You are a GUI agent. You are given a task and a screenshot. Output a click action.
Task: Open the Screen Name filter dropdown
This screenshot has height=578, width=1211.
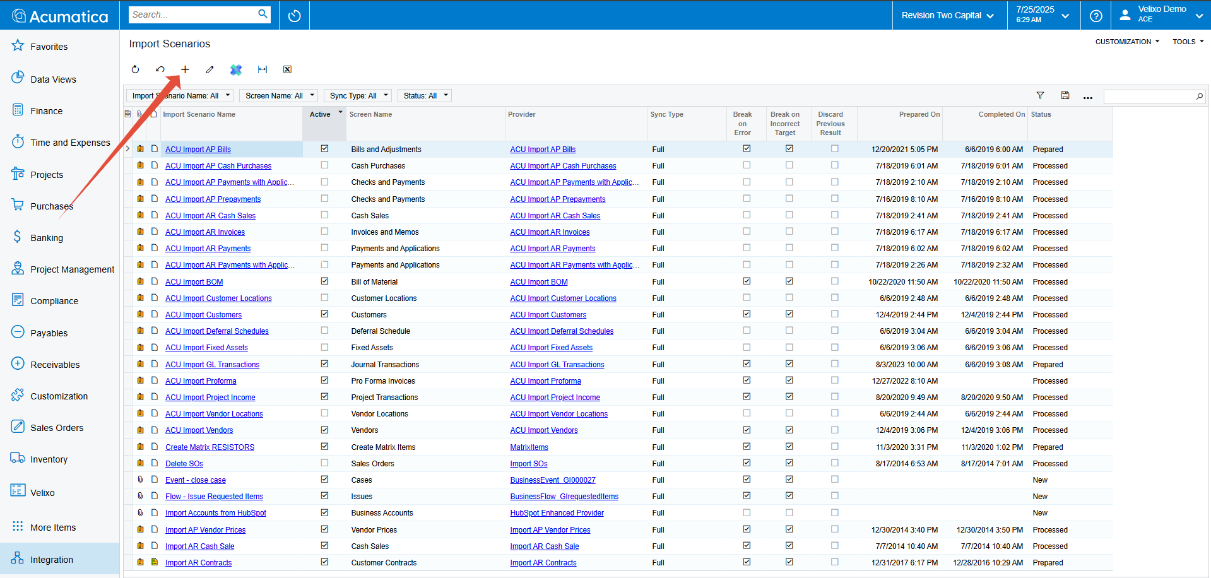click(x=279, y=96)
